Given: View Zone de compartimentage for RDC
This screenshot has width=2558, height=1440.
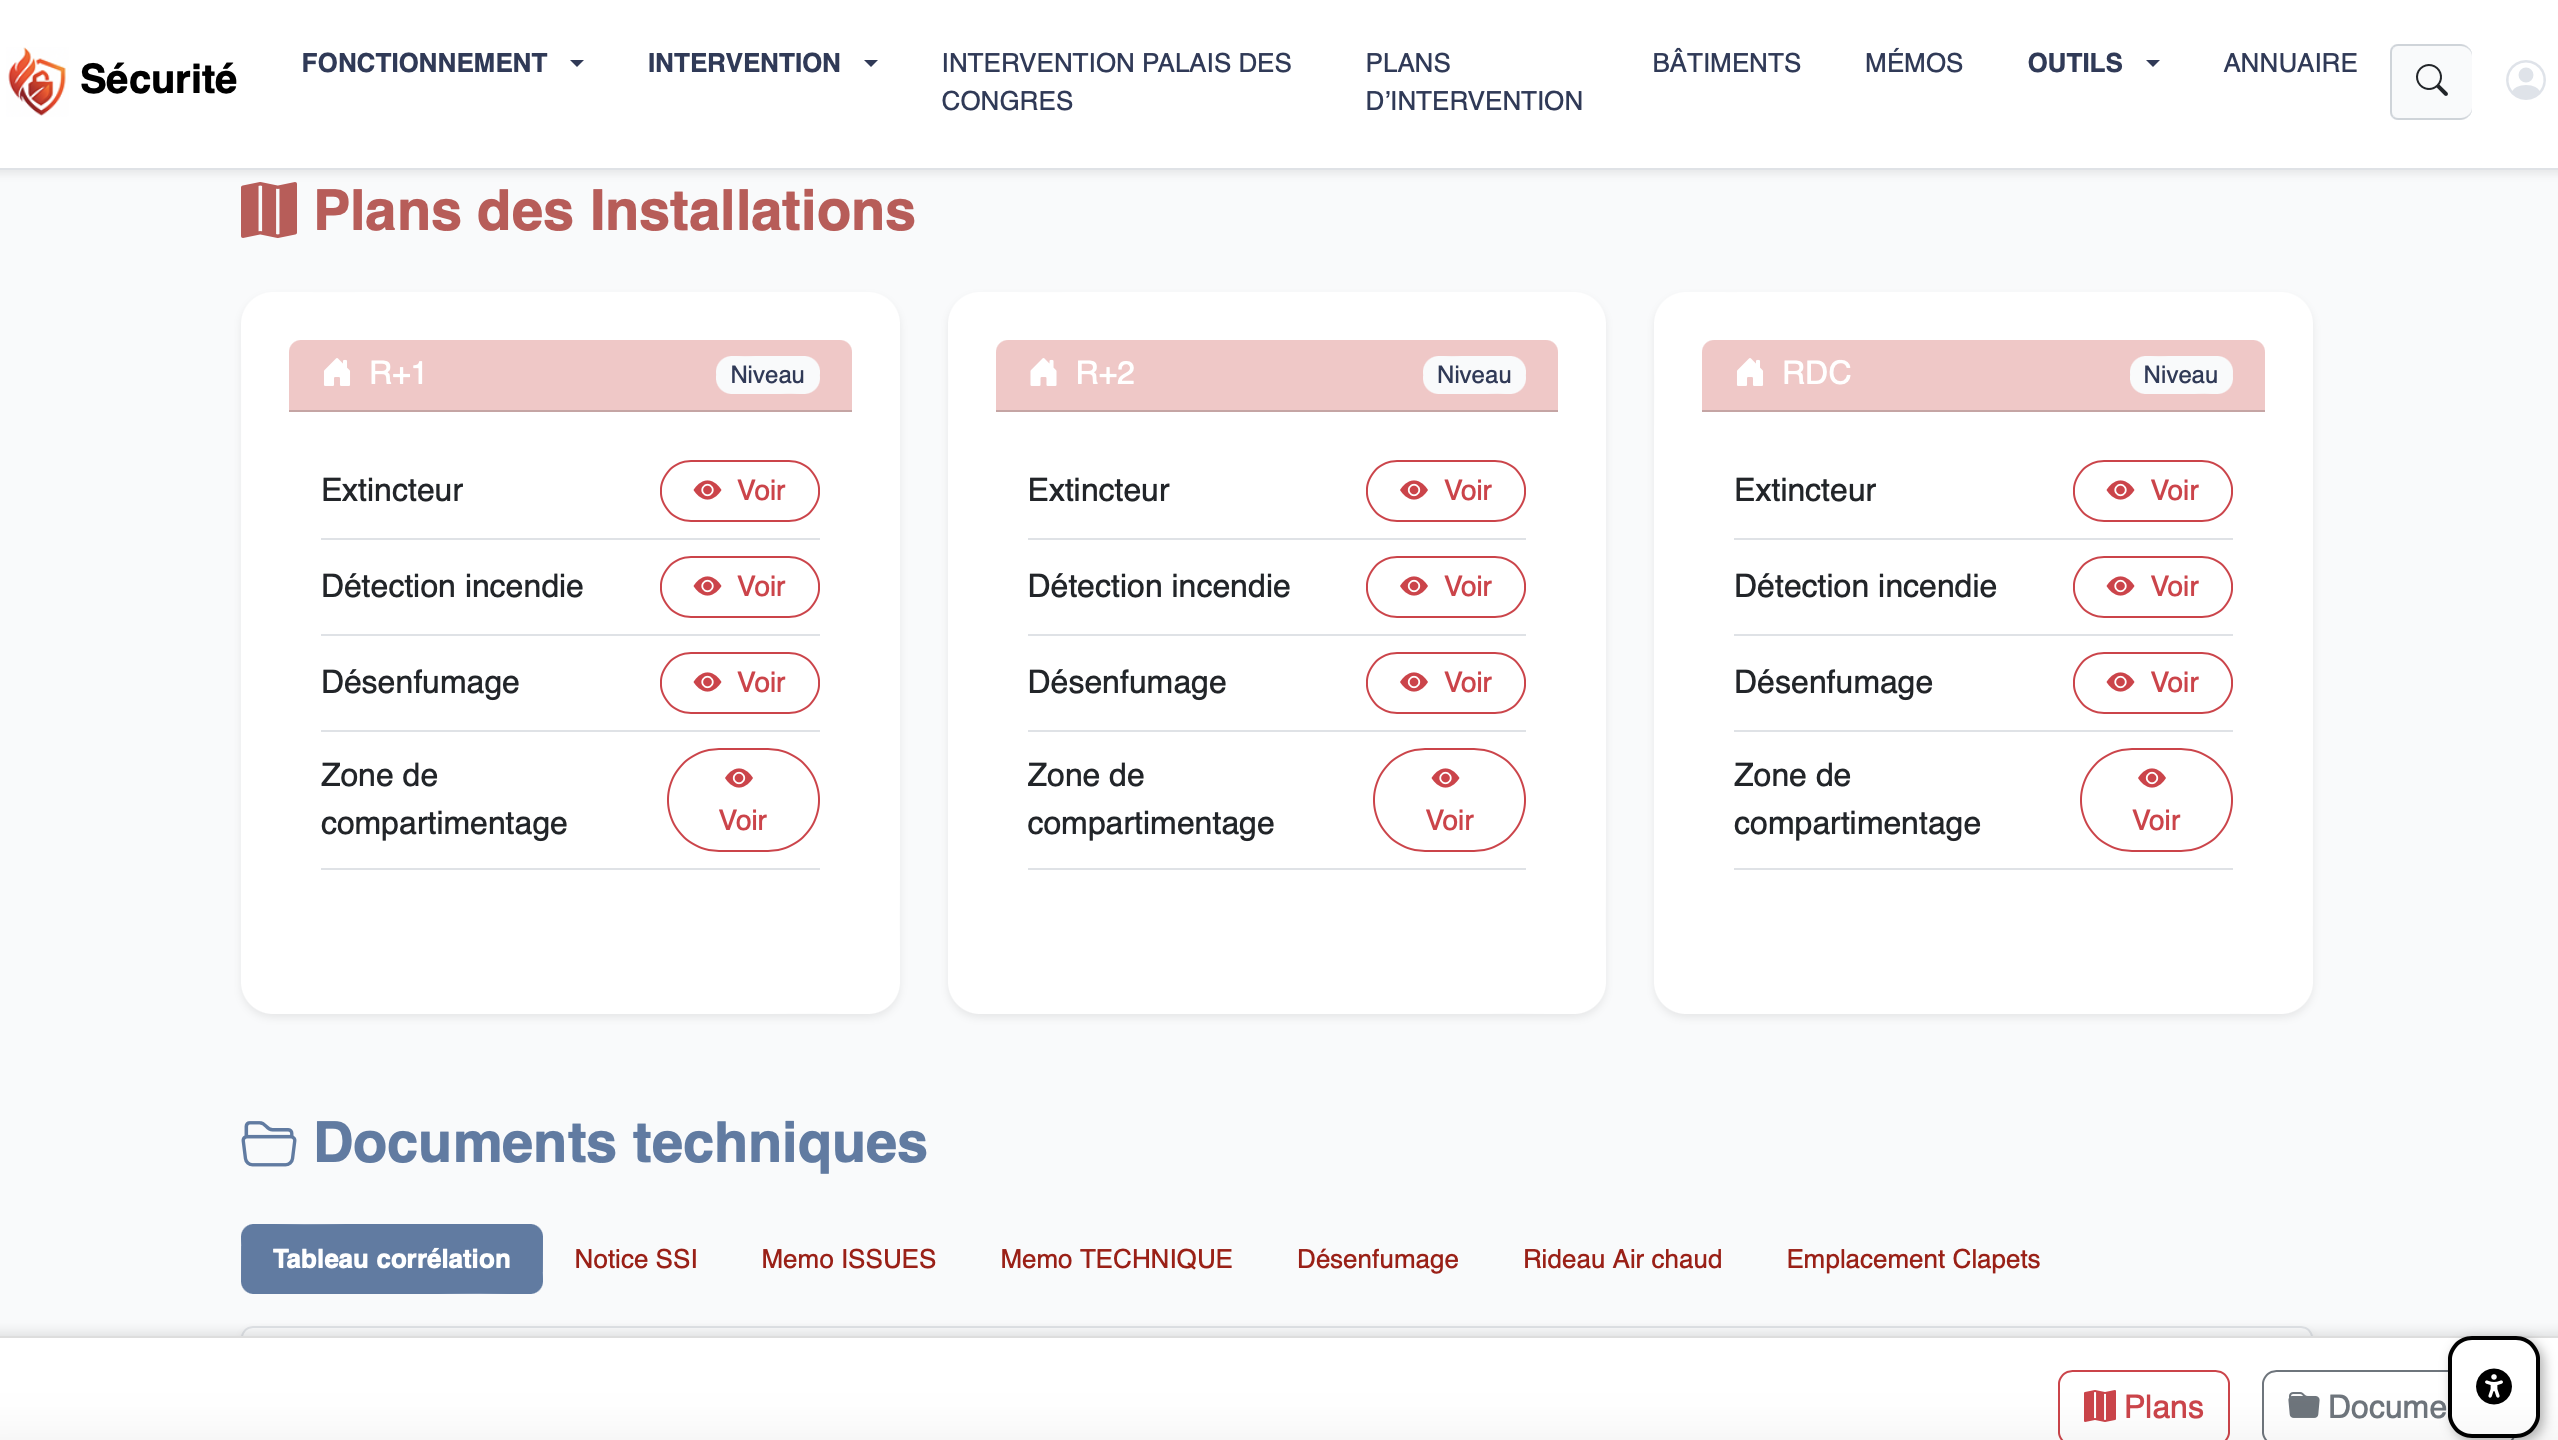Looking at the screenshot, I should coord(2156,800).
